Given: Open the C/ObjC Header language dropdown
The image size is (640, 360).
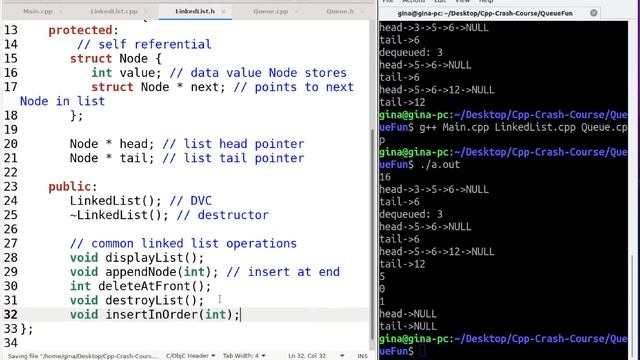Looking at the screenshot, I should (190, 356).
